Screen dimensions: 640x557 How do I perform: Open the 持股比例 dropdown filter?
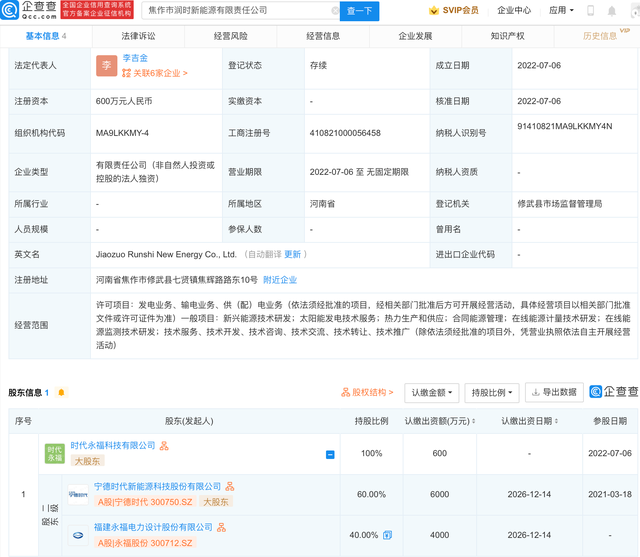(492, 393)
